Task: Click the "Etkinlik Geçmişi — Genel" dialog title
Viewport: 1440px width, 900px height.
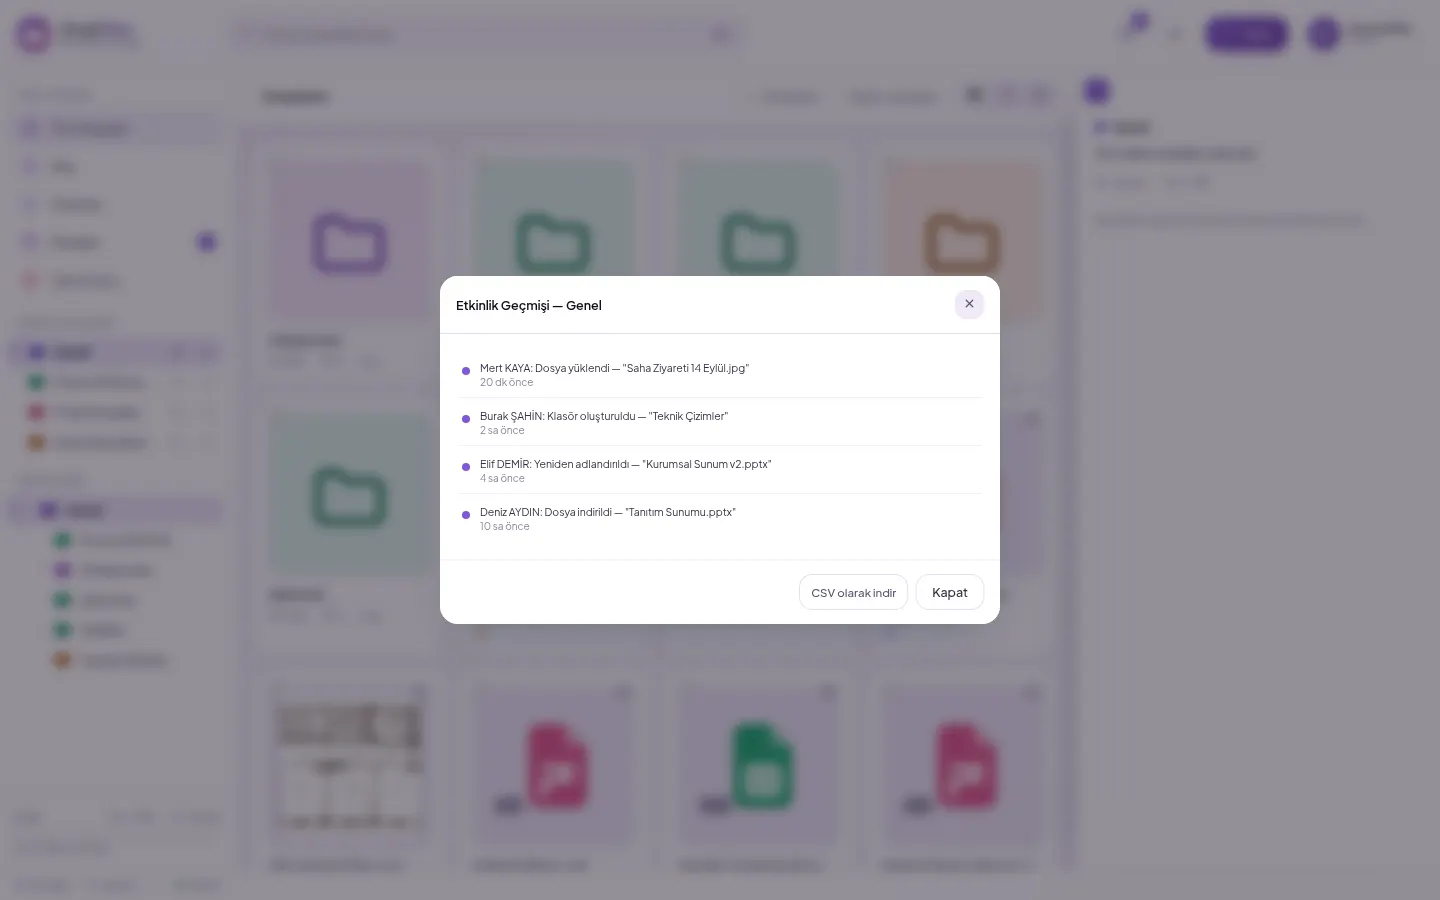Action: pos(529,305)
